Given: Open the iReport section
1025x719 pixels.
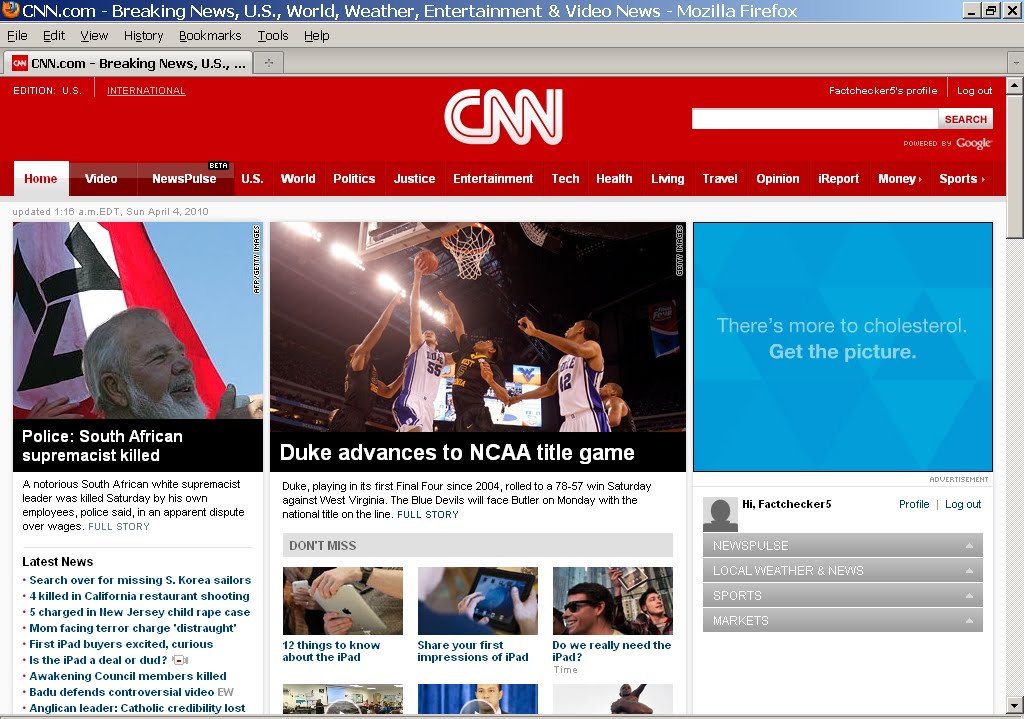Looking at the screenshot, I should [x=839, y=178].
